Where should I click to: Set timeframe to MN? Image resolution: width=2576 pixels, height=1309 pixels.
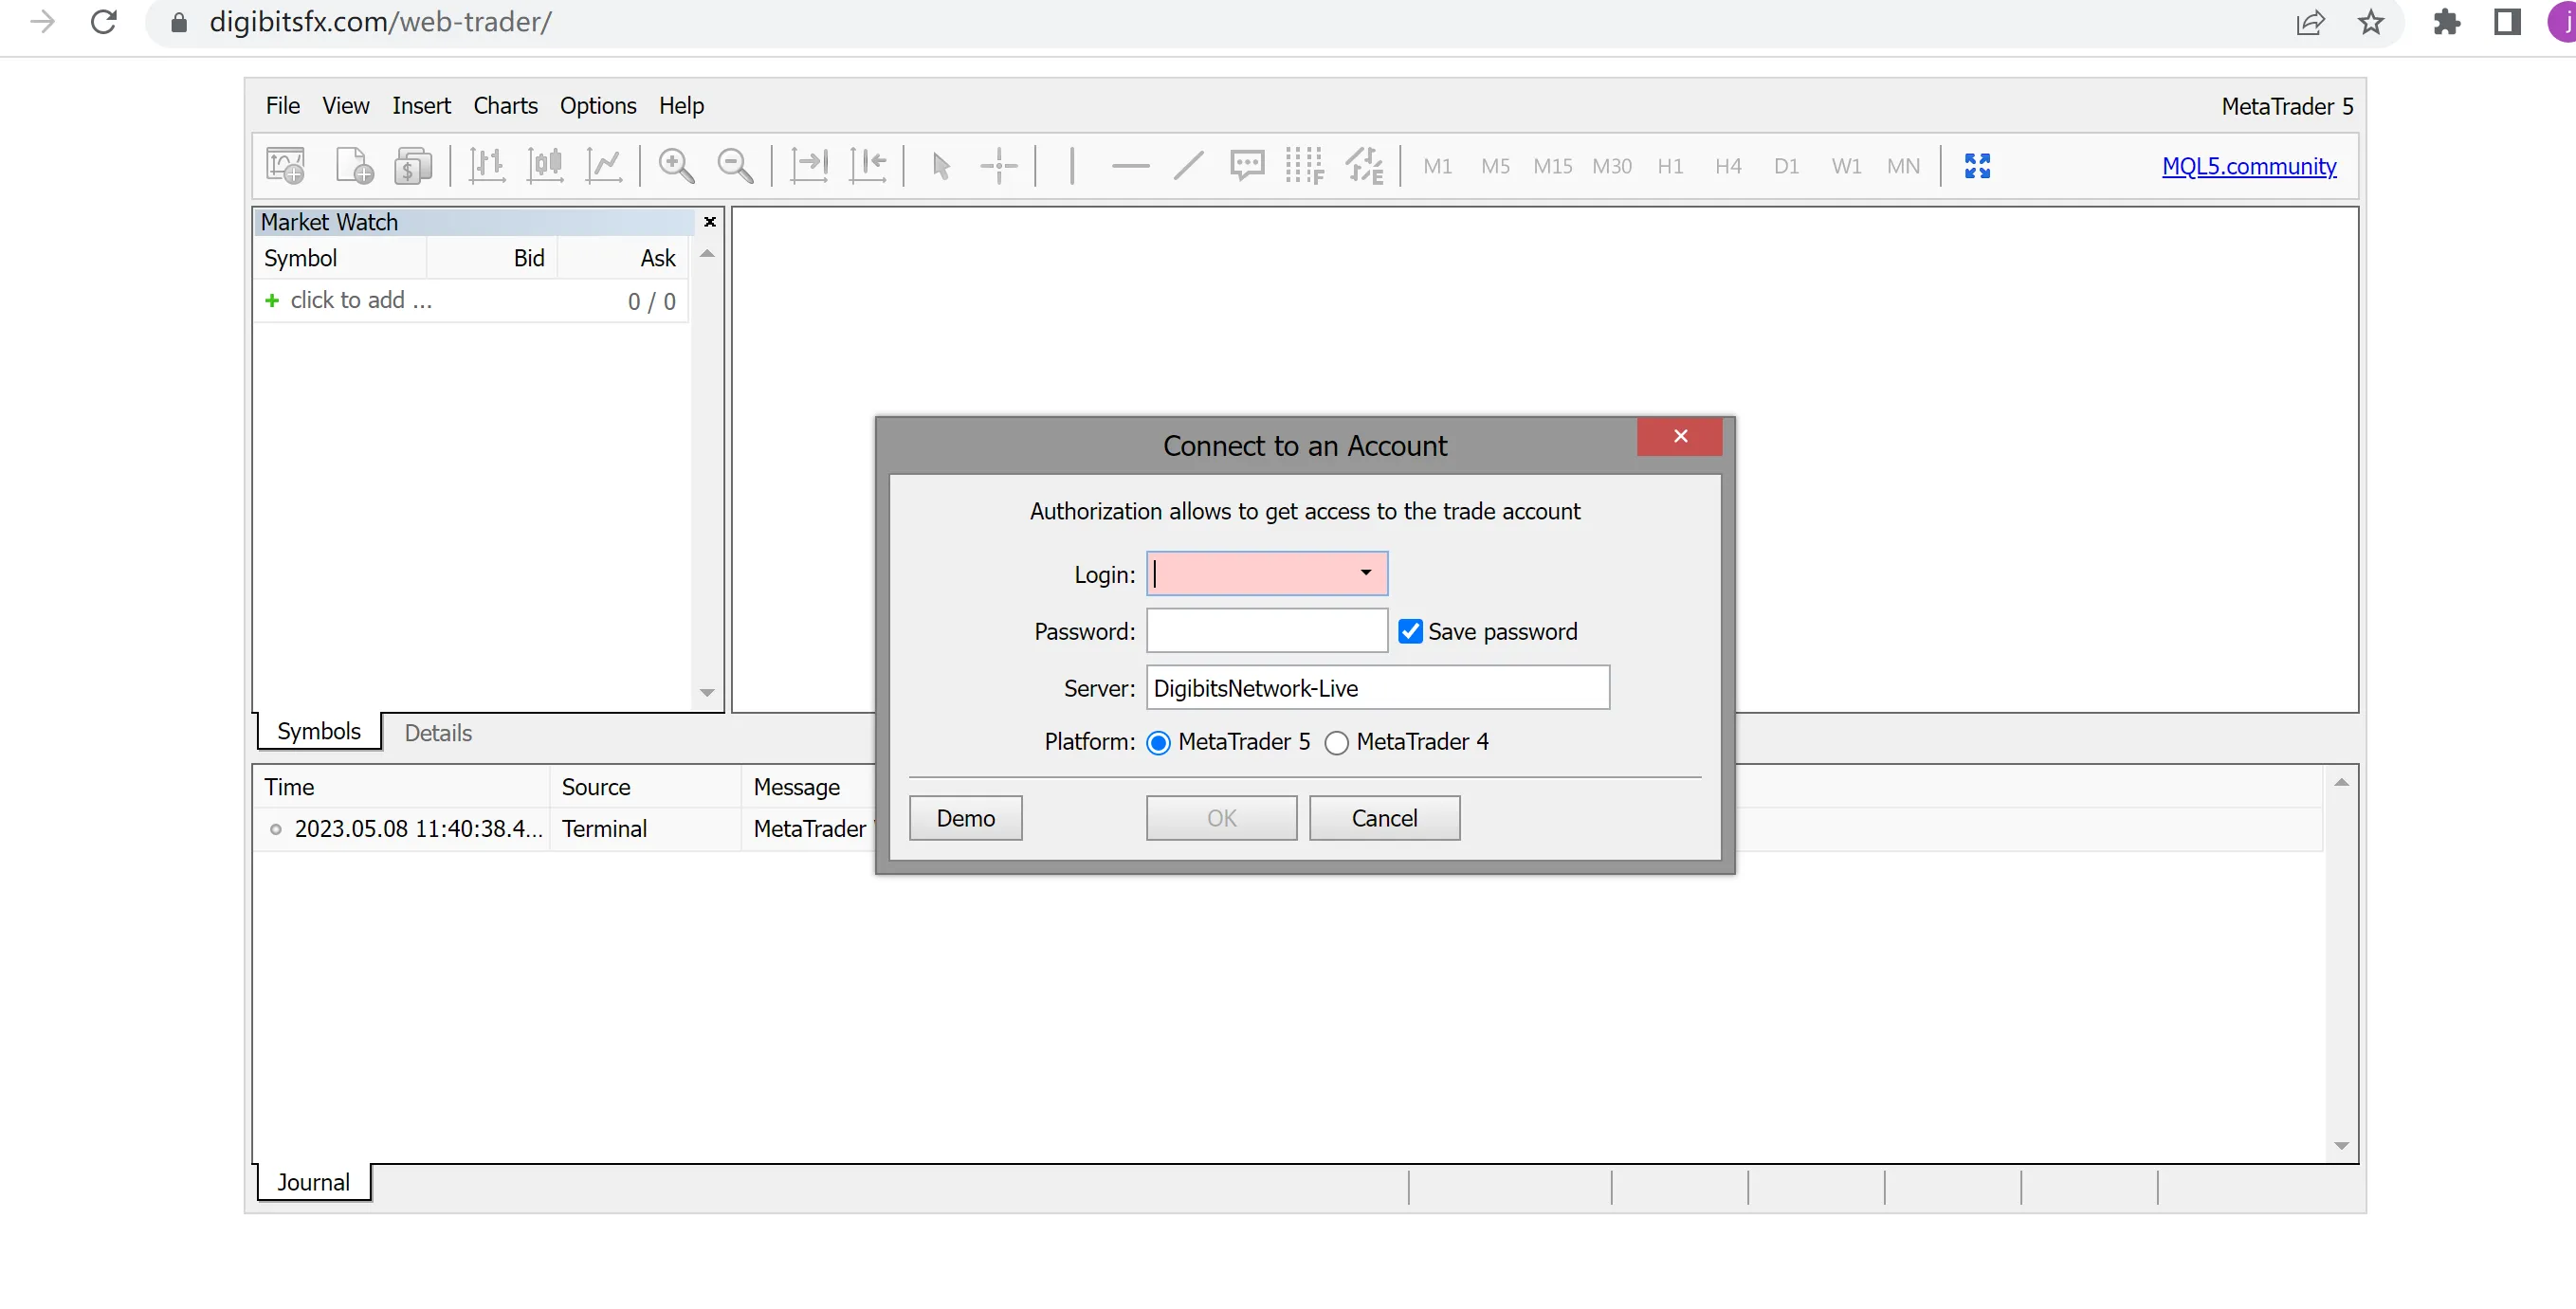point(1903,166)
